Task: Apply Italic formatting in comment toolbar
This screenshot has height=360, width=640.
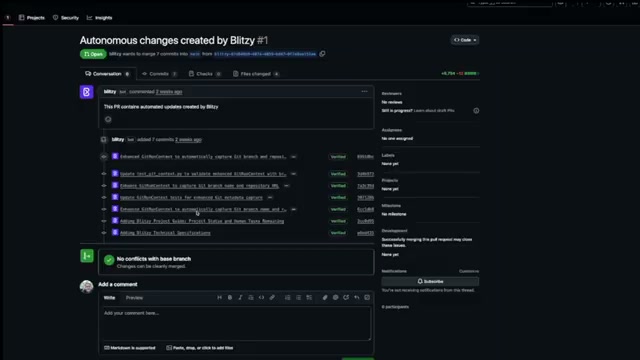Action: pyautogui.click(x=240, y=298)
